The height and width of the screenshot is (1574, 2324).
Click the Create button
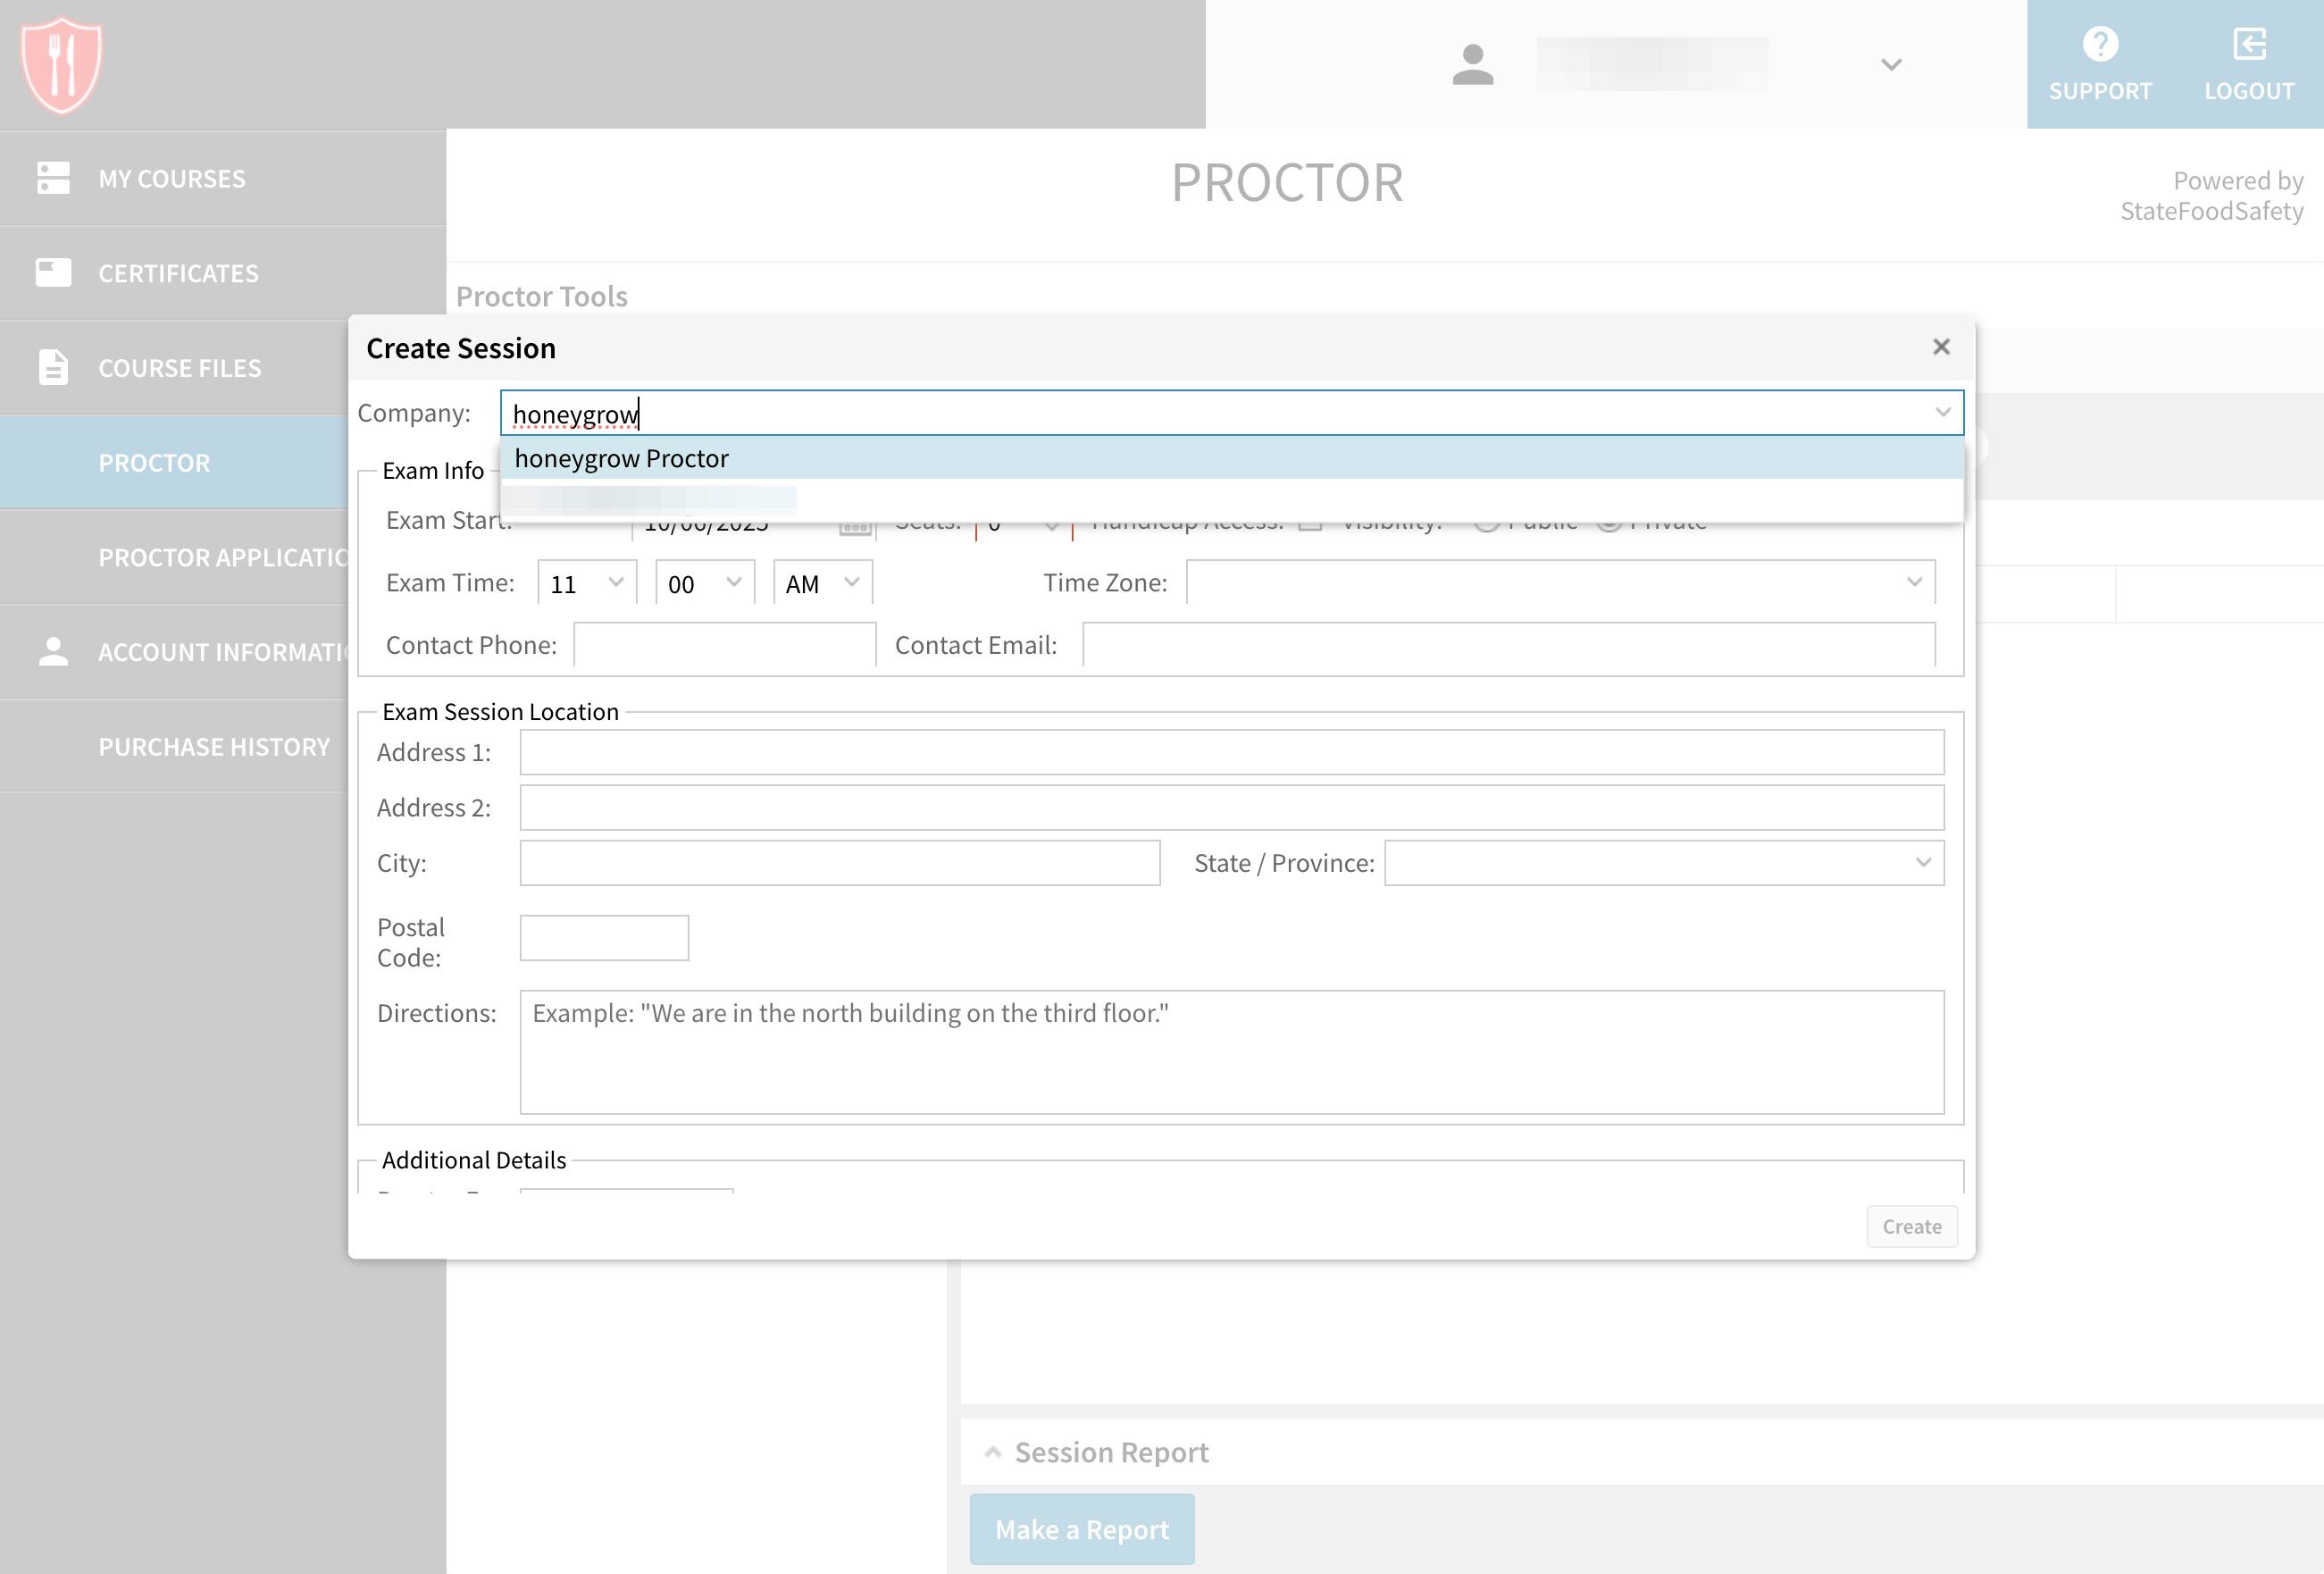coord(1911,1227)
